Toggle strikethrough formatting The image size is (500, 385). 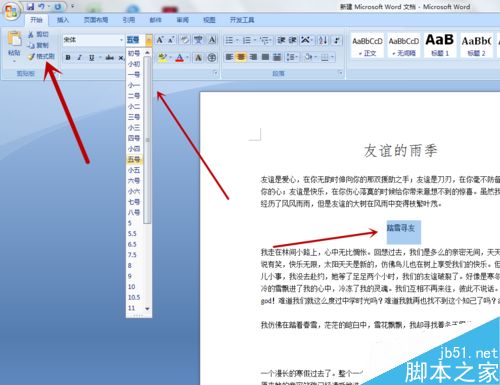click(110, 58)
